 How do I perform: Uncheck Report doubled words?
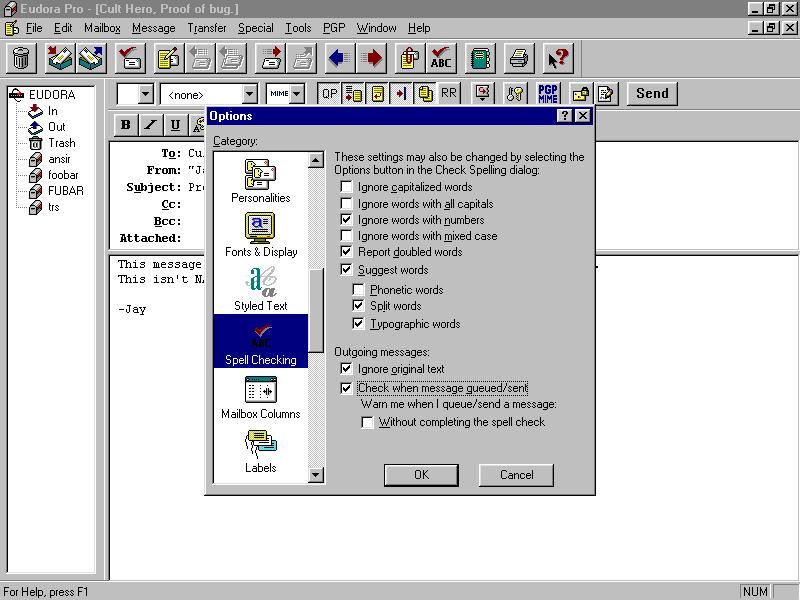347,252
